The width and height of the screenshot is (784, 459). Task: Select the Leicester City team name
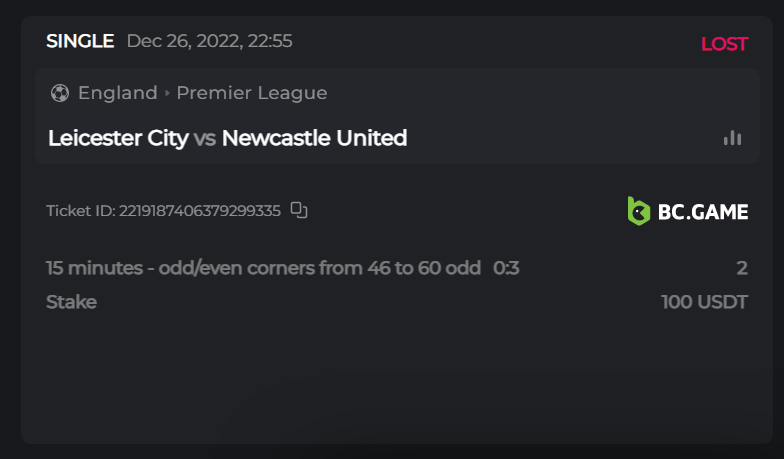[118, 138]
